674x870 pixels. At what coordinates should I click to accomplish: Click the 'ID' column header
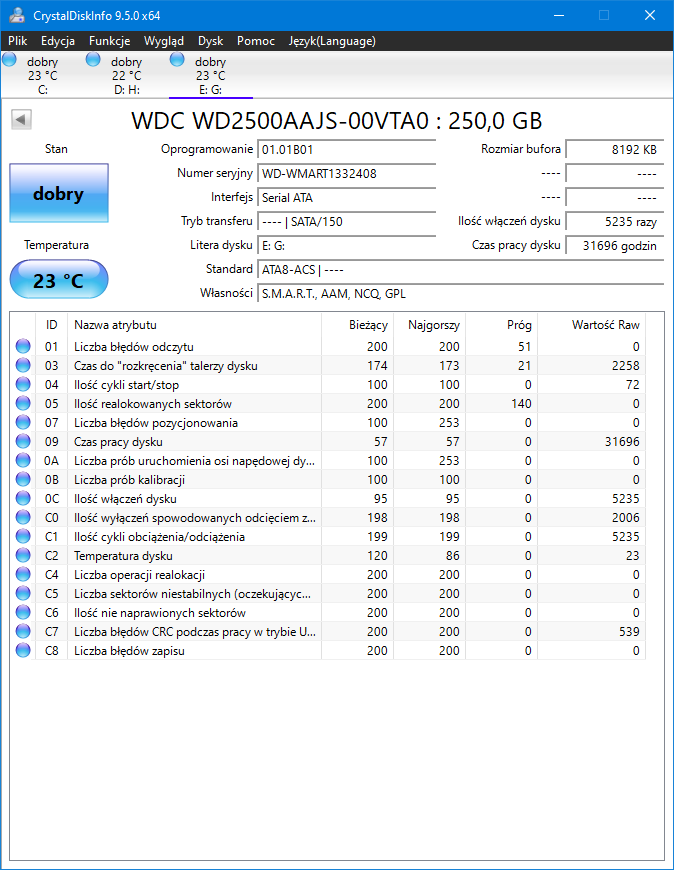tap(52, 325)
